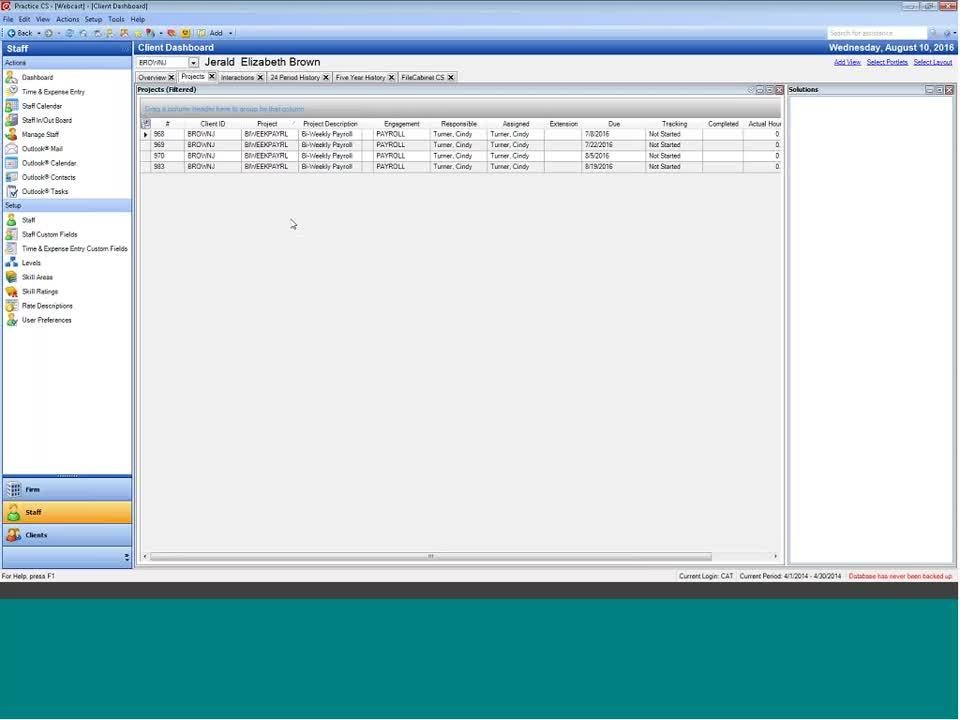Open Outlook Mail from sidebar
The height and width of the screenshot is (720, 960).
coord(42,149)
